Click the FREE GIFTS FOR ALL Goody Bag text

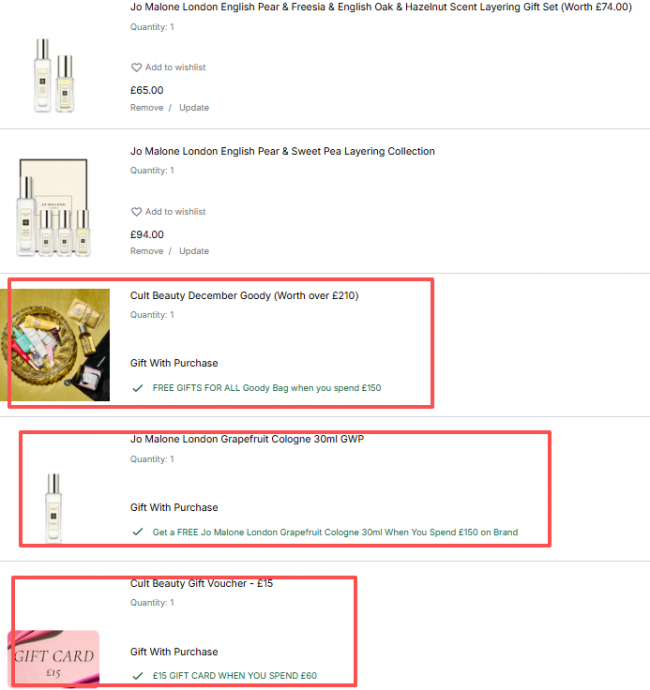point(267,388)
